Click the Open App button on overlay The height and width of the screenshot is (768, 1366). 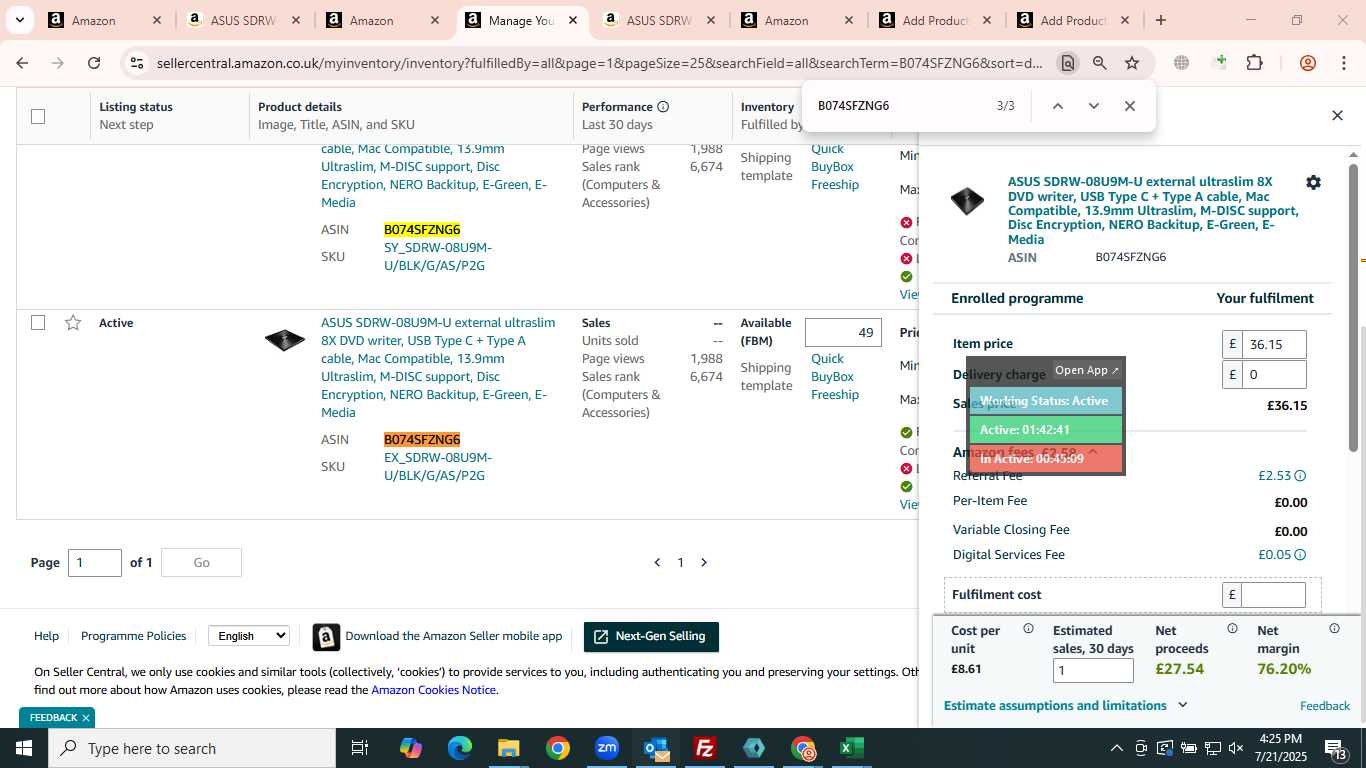tap(1087, 370)
